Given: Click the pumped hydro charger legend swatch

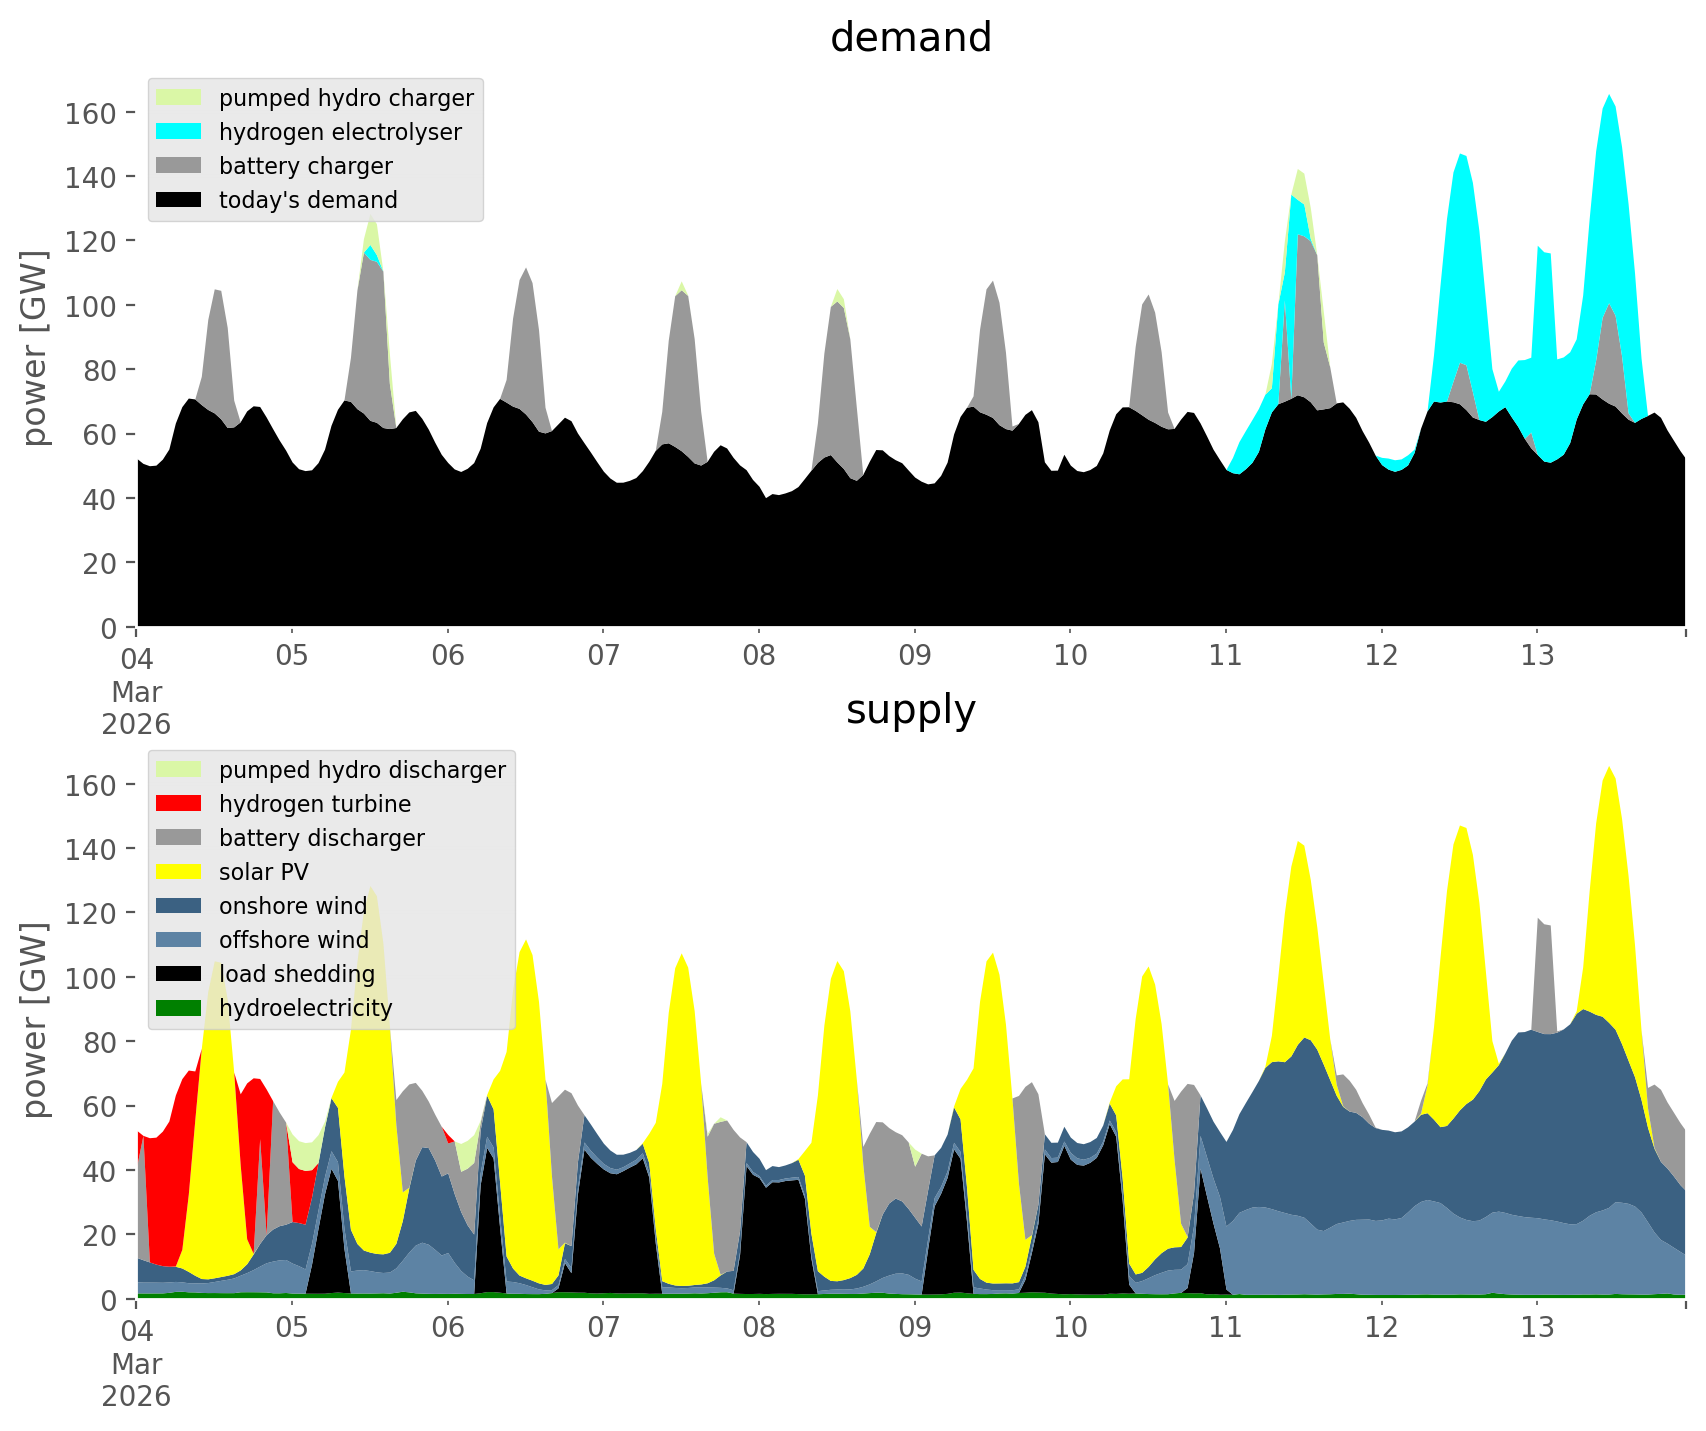Looking at the screenshot, I should pos(179,98).
